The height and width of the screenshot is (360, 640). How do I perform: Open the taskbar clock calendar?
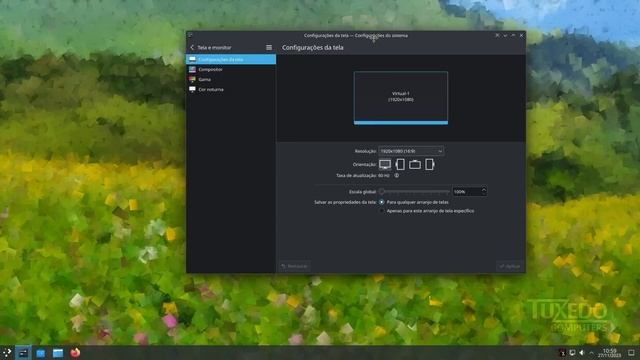coord(610,353)
